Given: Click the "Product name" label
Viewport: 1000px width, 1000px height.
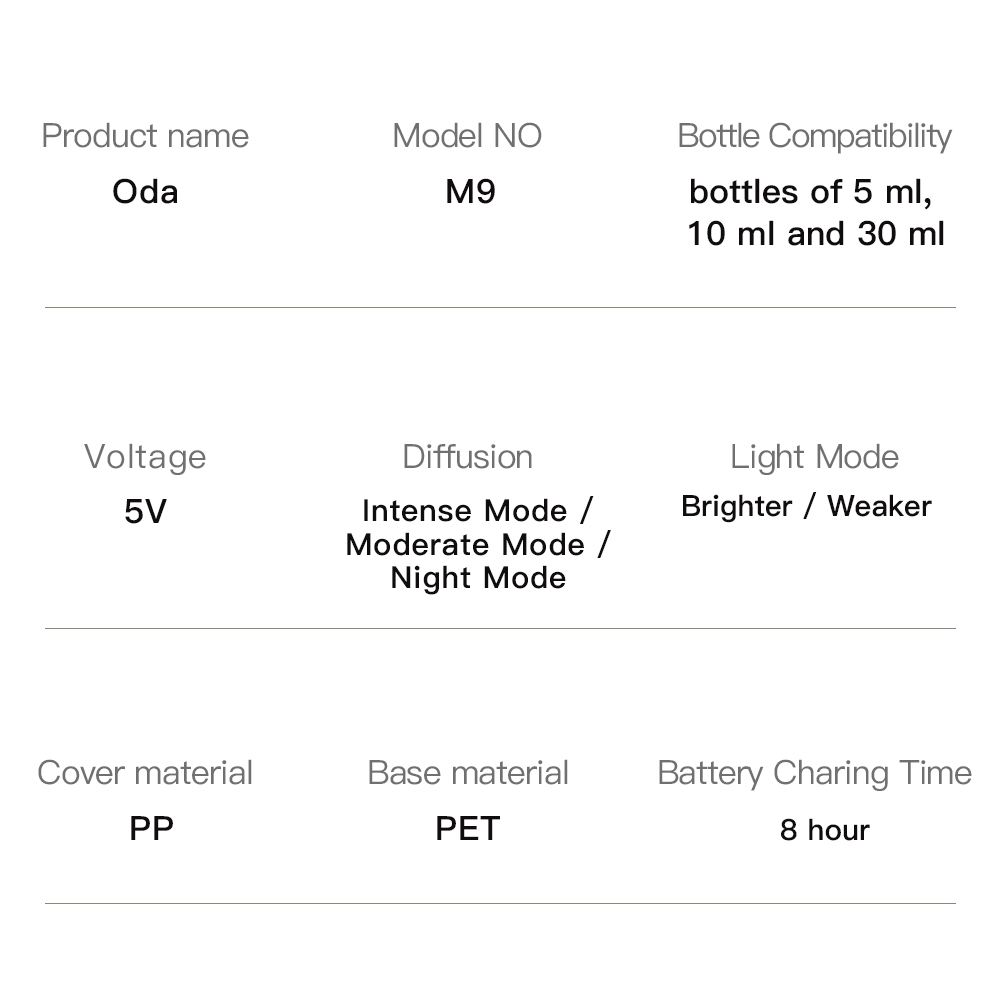Looking at the screenshot, I should (145, 136).
